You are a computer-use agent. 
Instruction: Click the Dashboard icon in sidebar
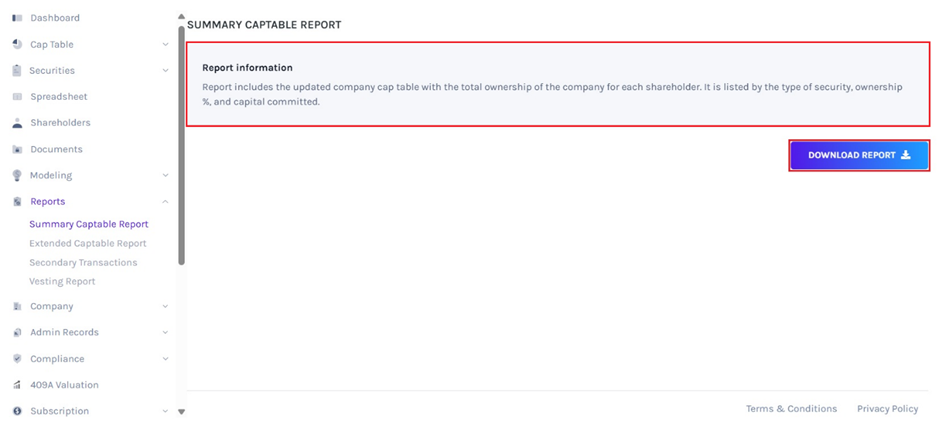coord(17,18)
